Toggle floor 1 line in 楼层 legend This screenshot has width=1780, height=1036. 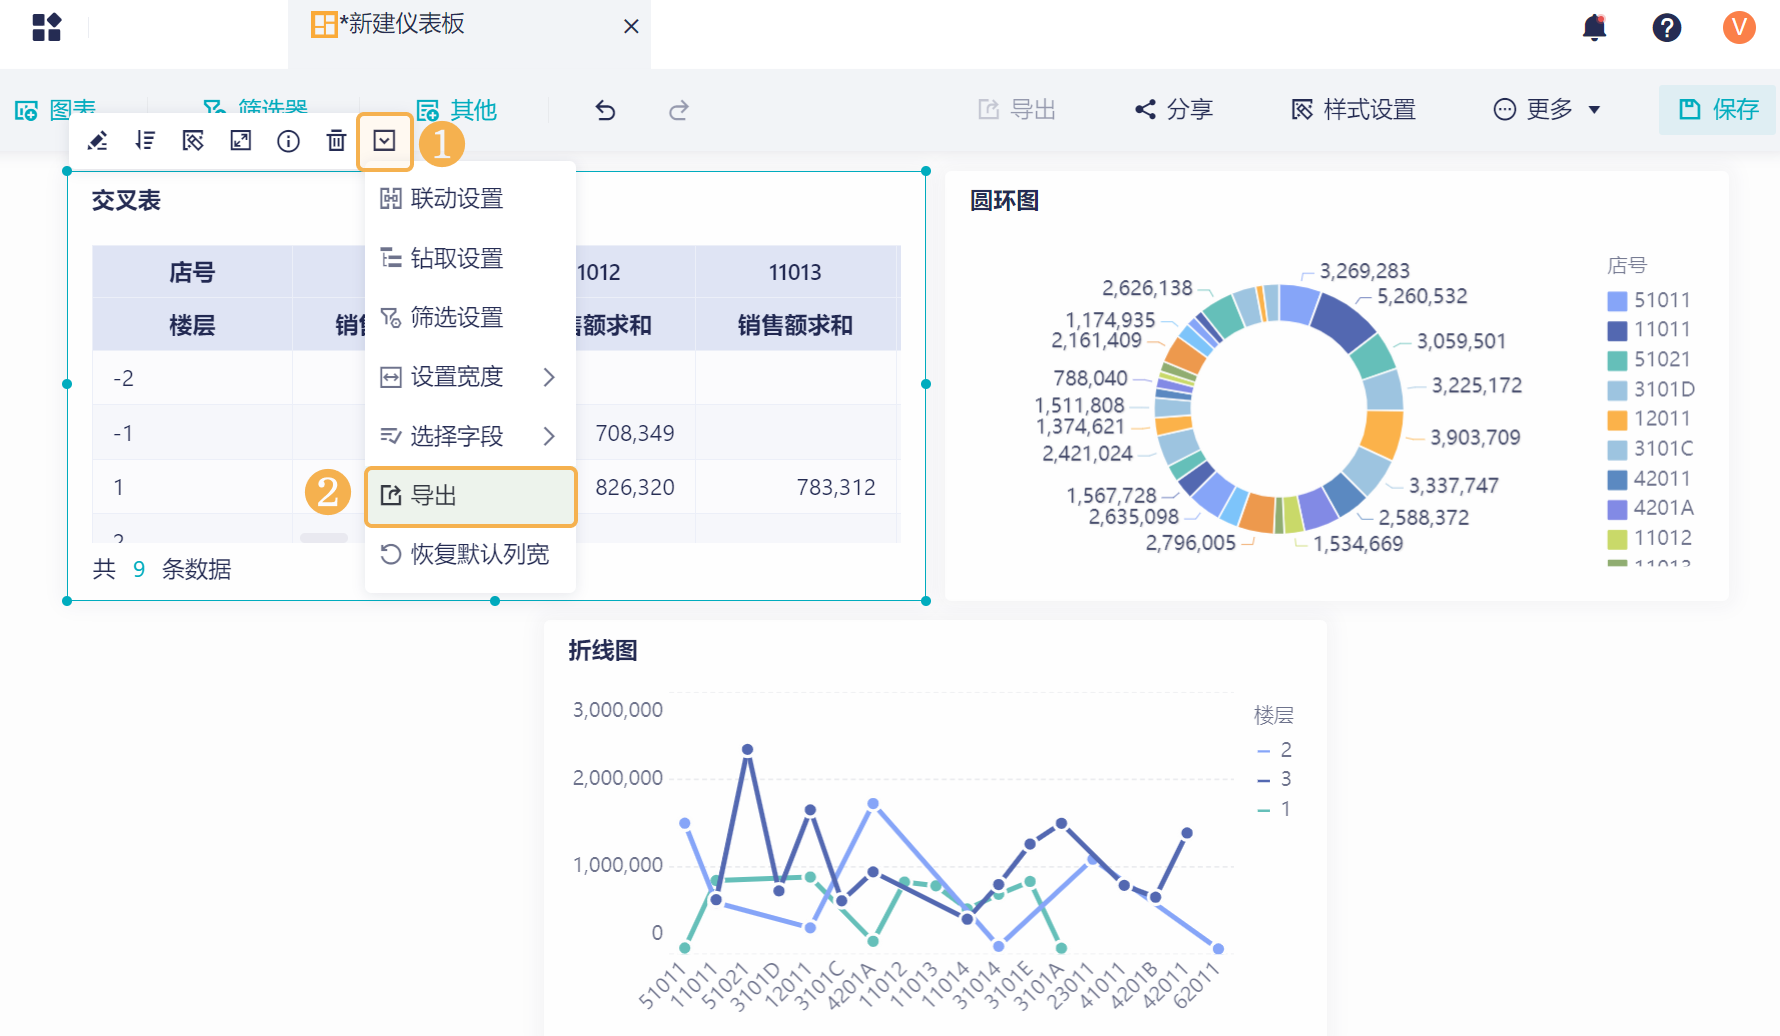click(x=1275, y=809)
